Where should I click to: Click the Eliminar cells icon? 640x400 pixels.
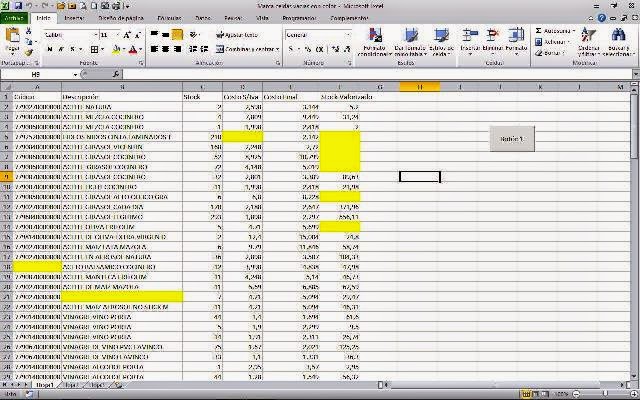pyautogui.click(x=493, y=38)
